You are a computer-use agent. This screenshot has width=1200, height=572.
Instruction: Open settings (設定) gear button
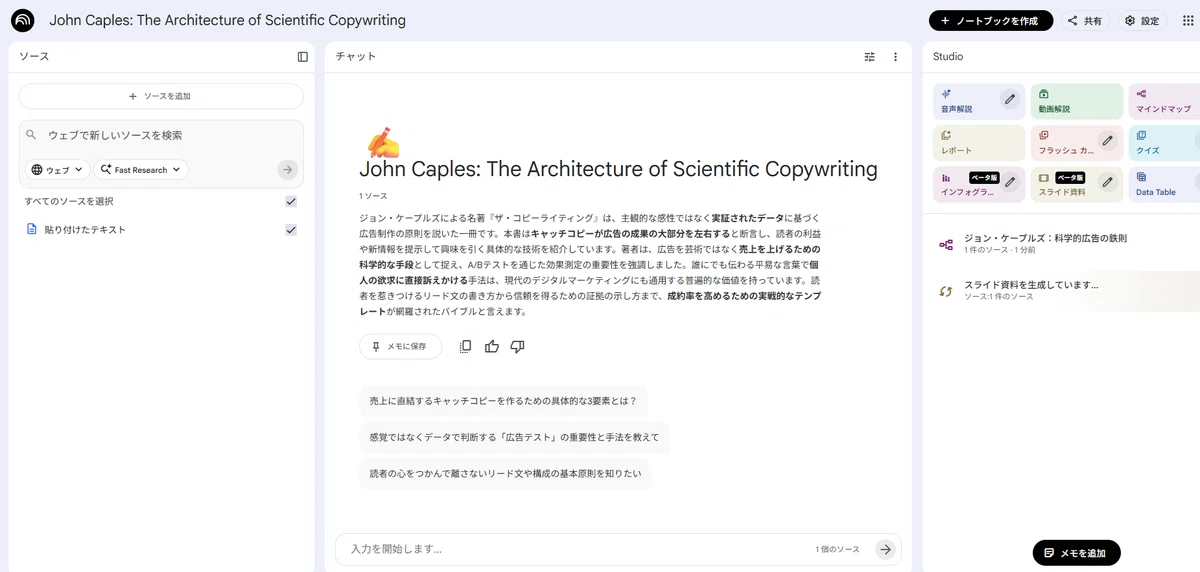tap(1142, 21)
